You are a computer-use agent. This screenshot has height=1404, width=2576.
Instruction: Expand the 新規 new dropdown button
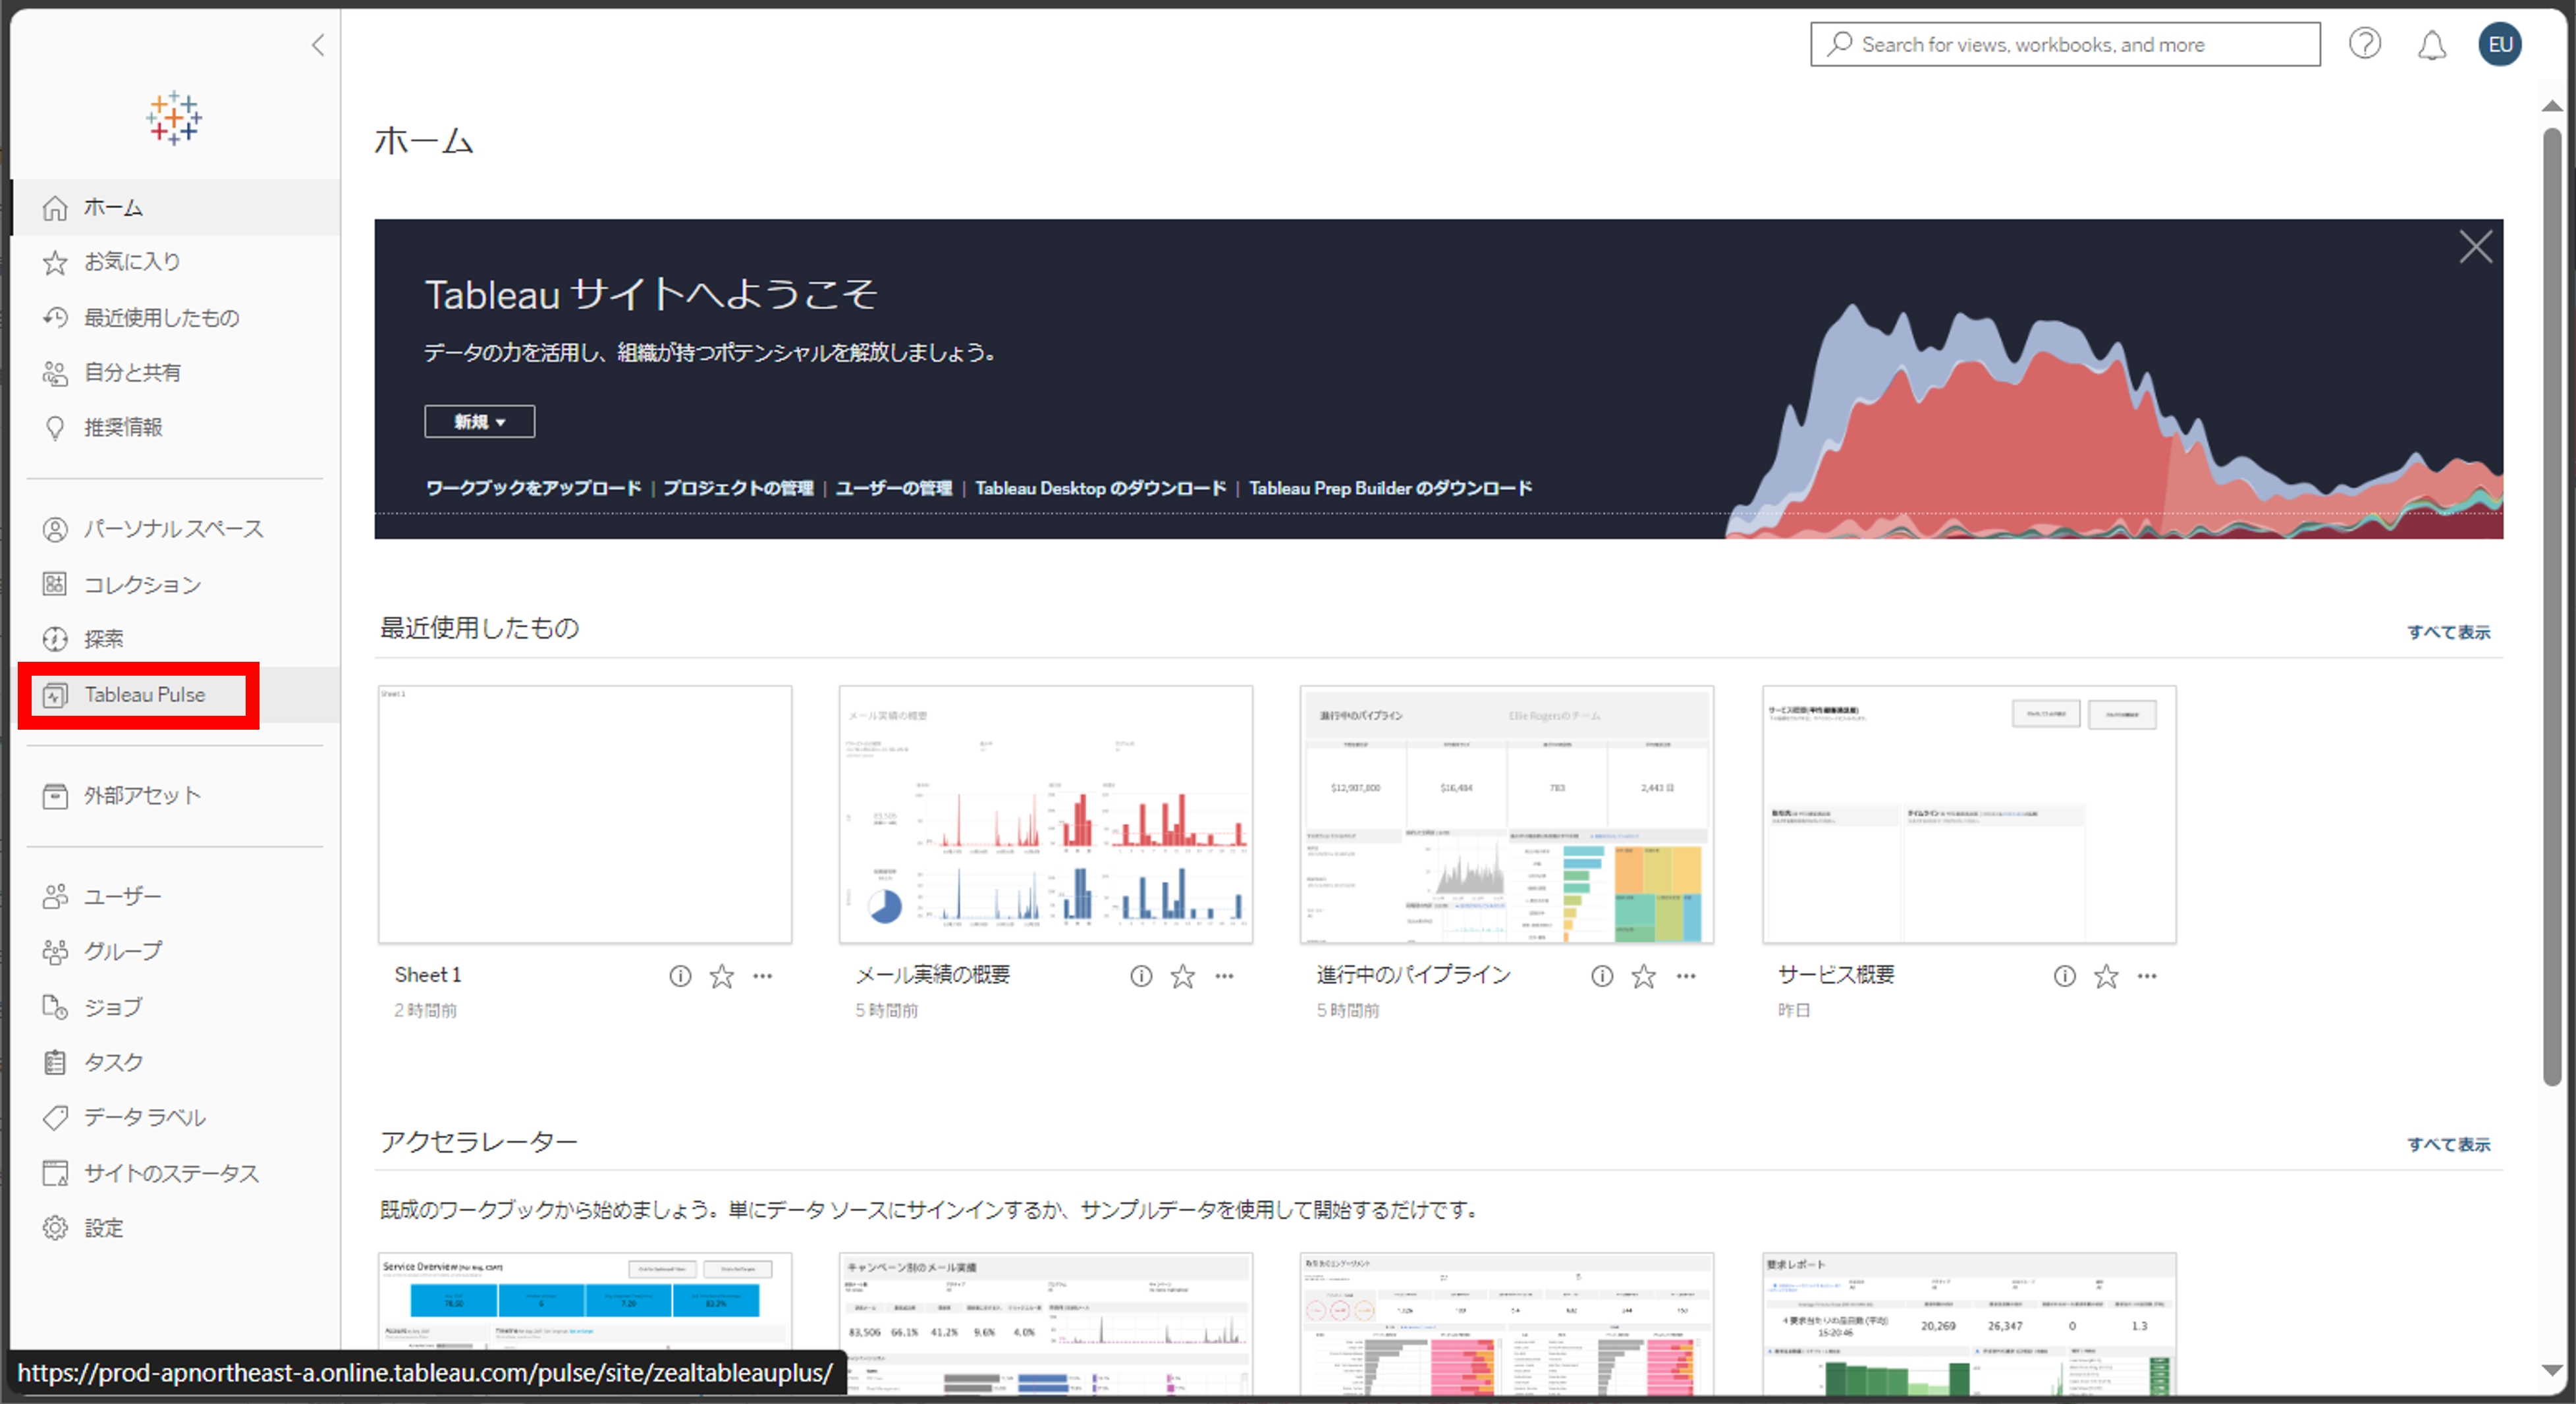[480, 421]
